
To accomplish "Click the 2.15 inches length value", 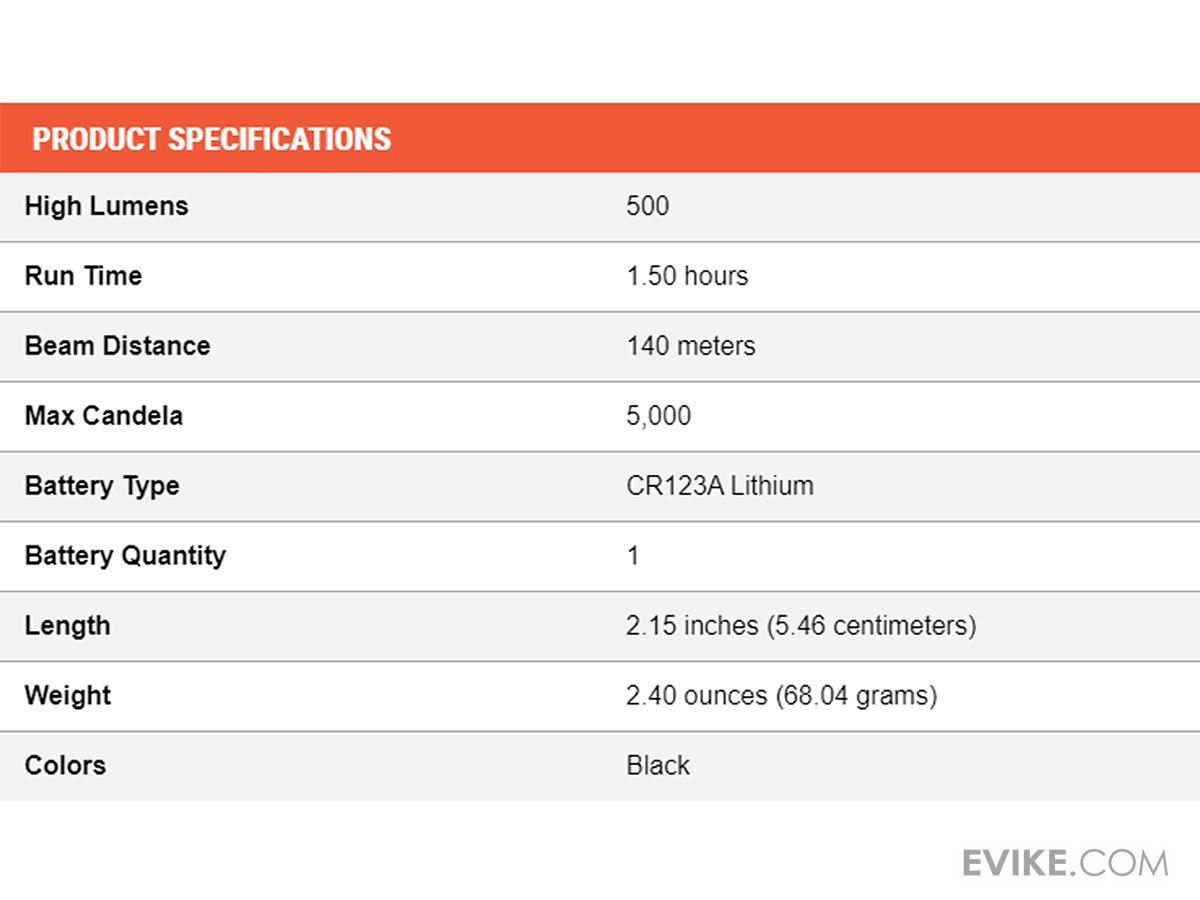I will 801,626.
